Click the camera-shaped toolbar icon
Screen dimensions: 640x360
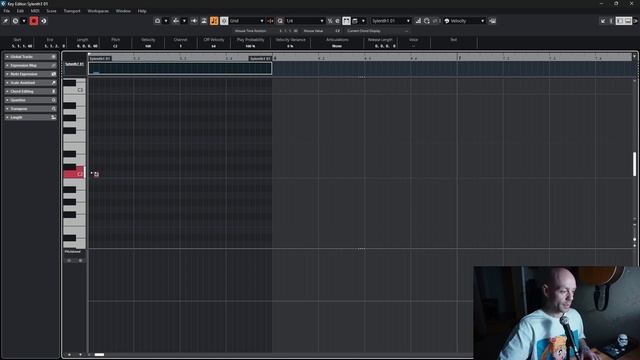[158, 21]
